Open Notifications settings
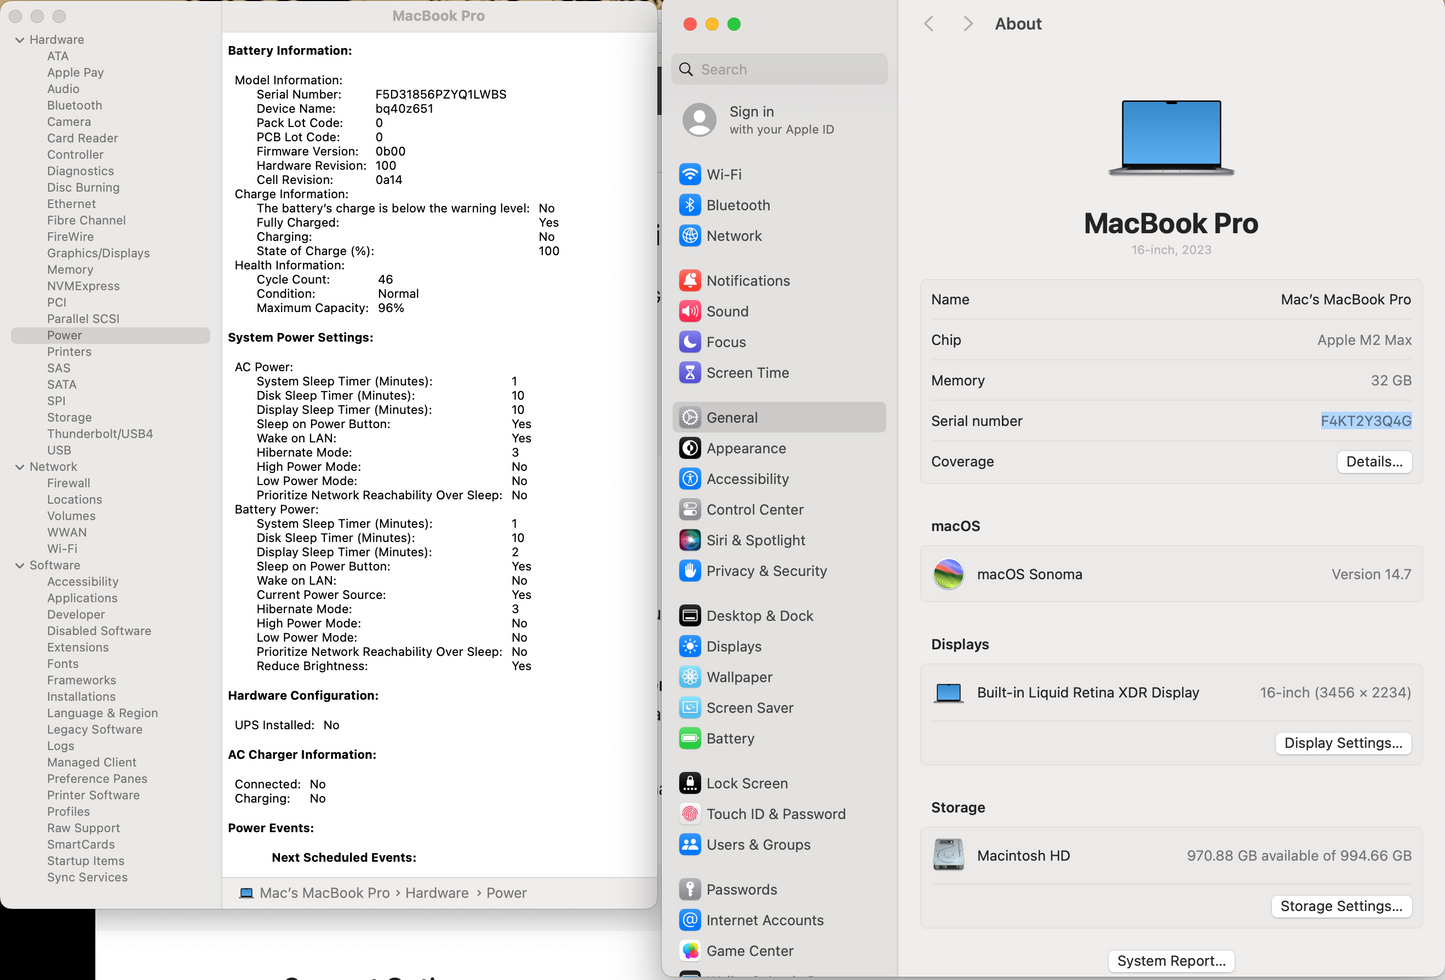 (x=748, y=280)
